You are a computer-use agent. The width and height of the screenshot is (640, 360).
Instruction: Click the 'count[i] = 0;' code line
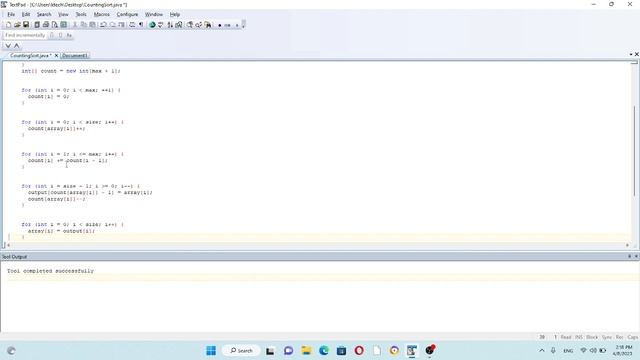tap(49, 97)
